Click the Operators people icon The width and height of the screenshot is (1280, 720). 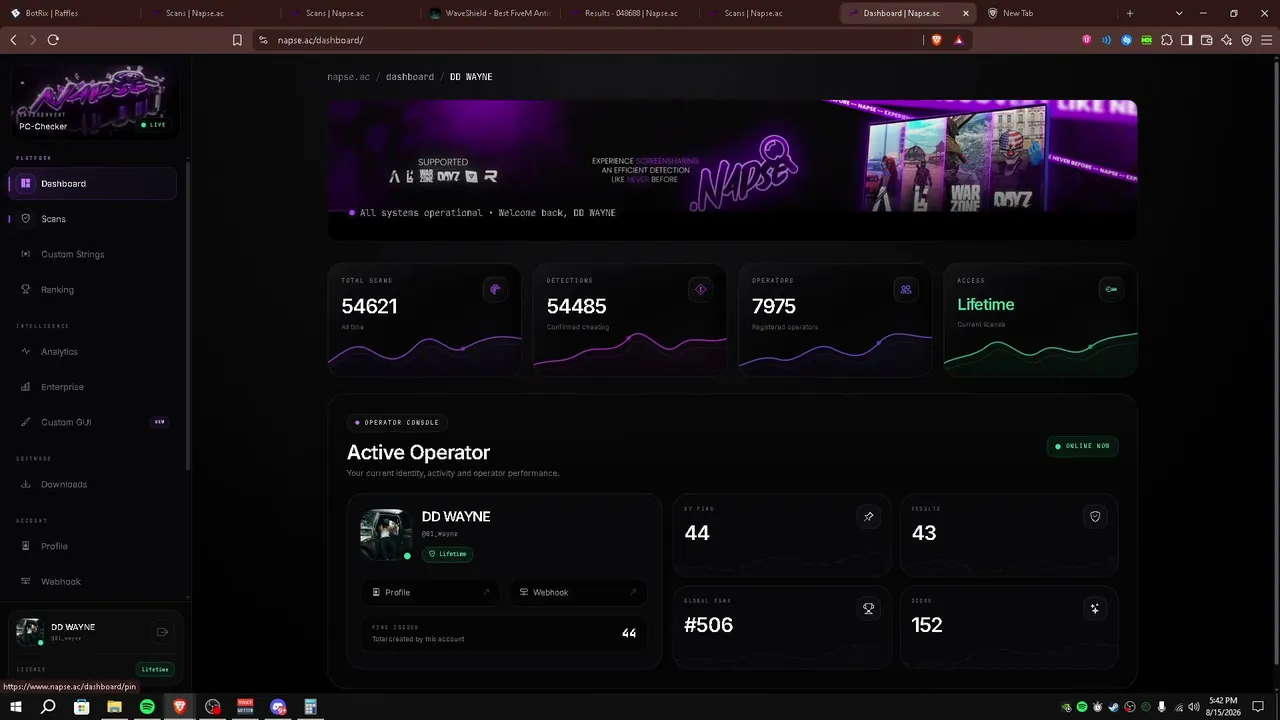click(906, 290)
